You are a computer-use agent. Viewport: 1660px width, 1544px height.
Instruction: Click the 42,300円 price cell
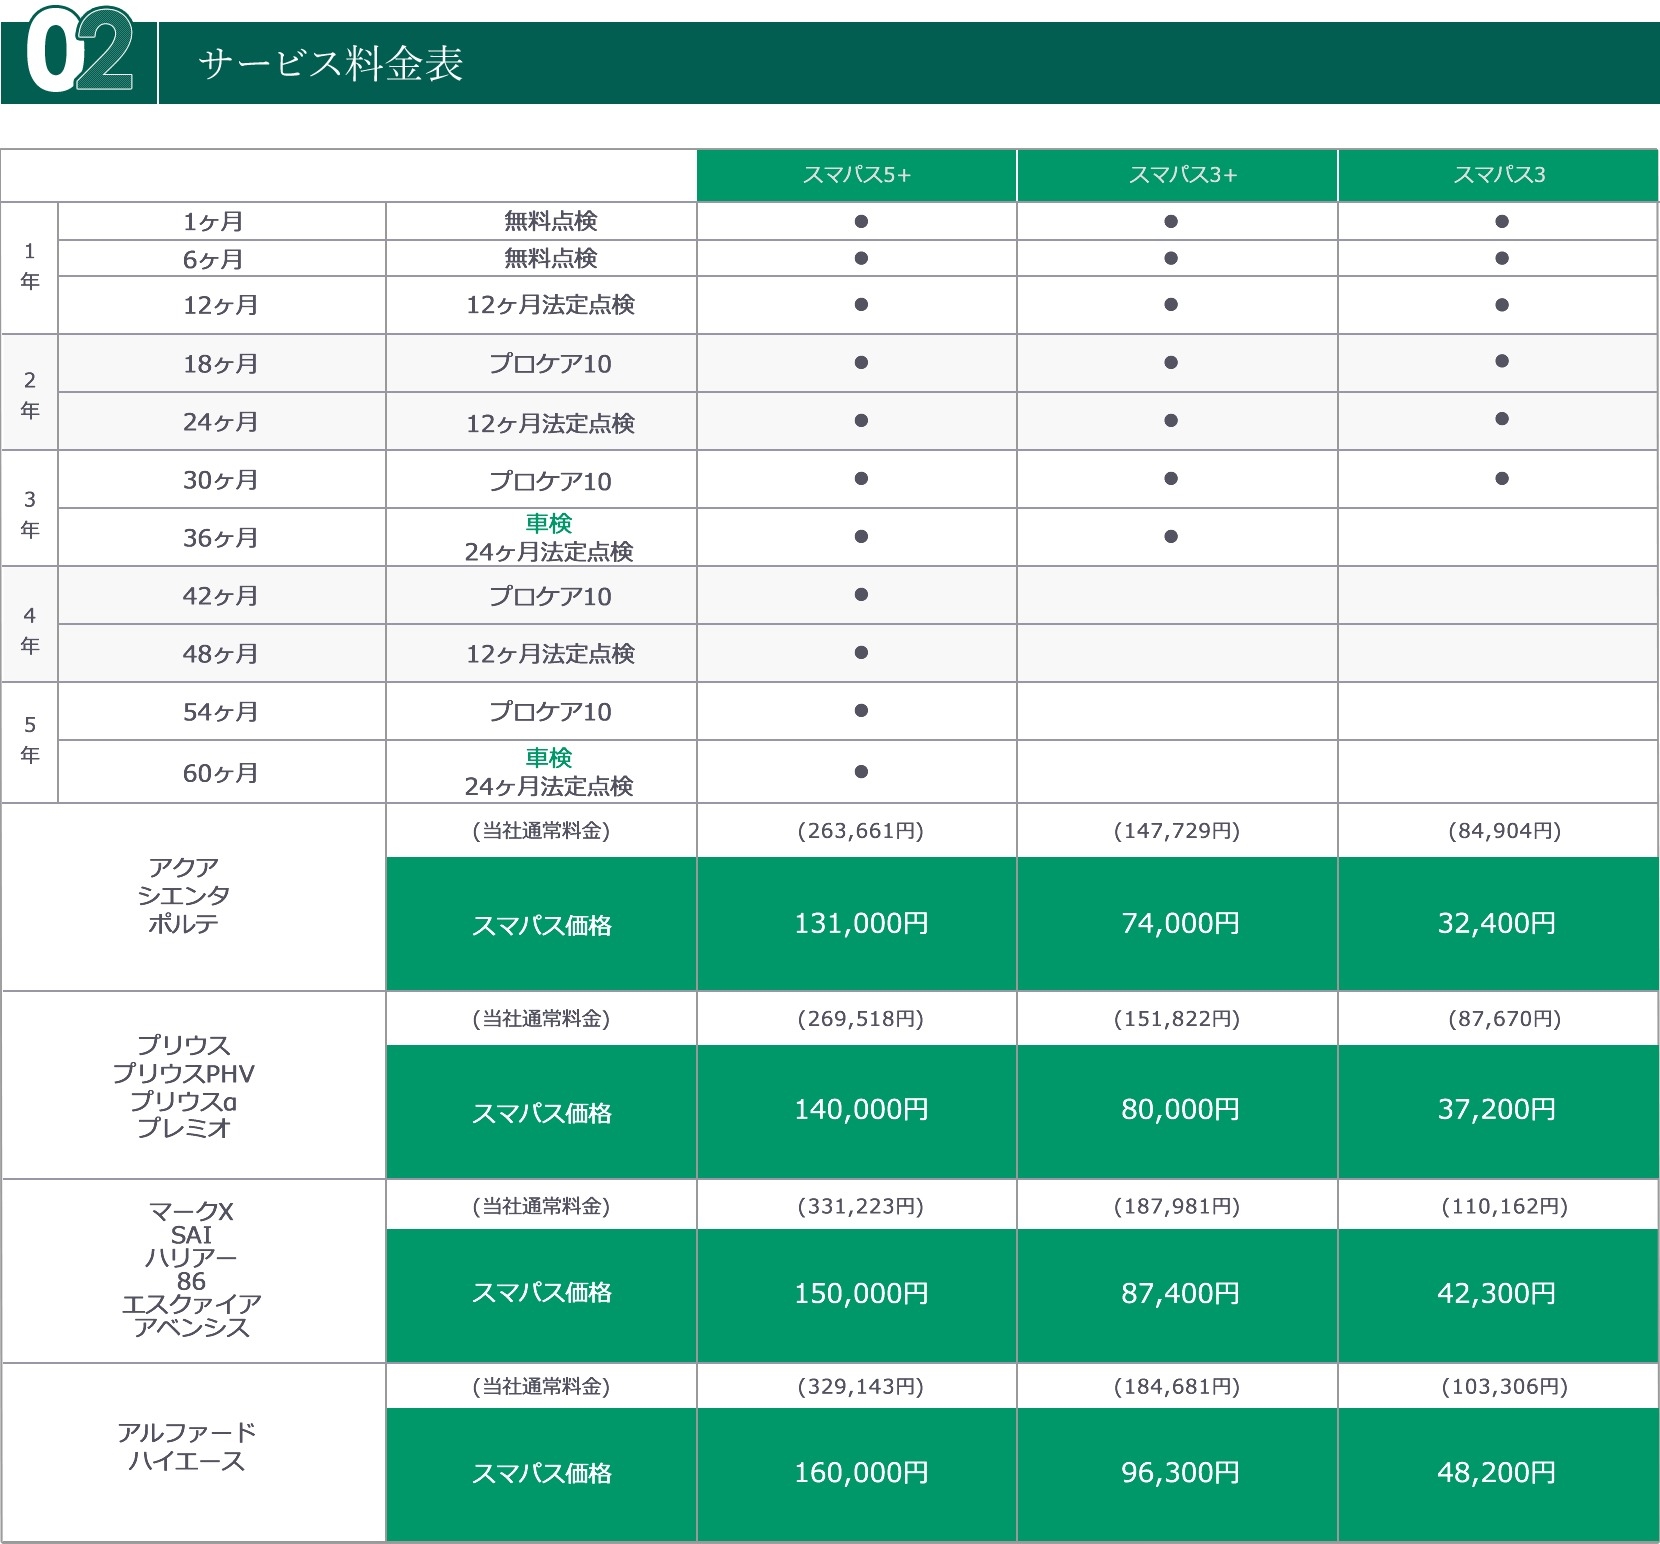(x=1497, y=1294)
